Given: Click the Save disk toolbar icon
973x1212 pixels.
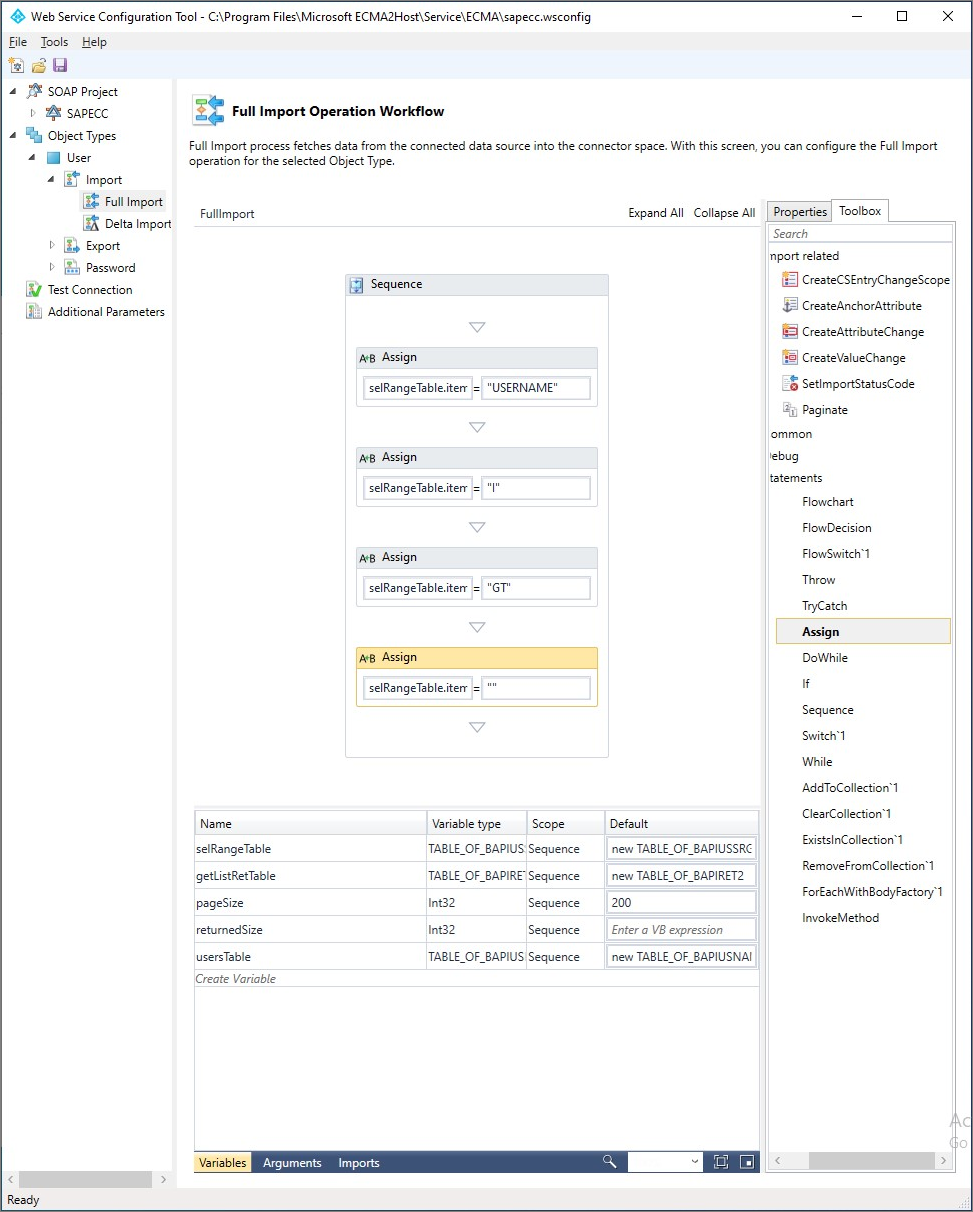Looking at the screenshot, I should click(x=60, y=65).
